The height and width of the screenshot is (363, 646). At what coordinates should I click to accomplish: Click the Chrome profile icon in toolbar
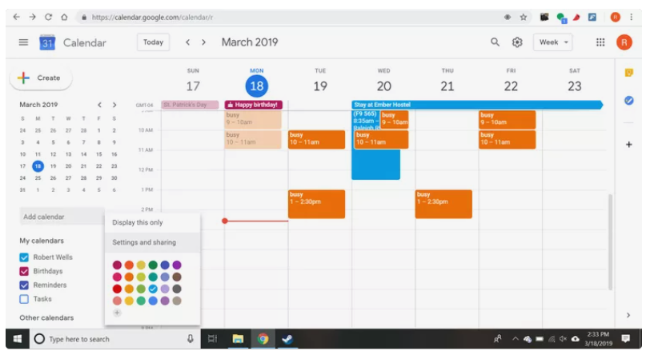tap(615, 17)
